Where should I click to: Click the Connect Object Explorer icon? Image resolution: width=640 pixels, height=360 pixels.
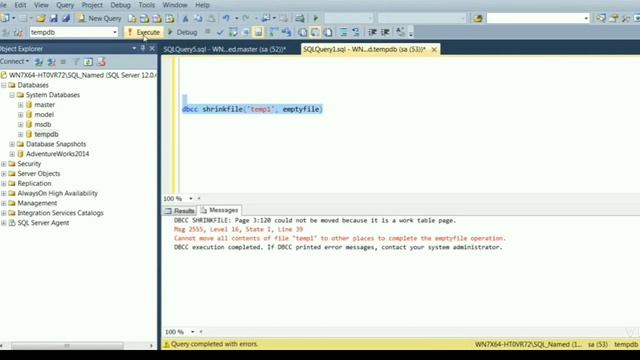39,62
